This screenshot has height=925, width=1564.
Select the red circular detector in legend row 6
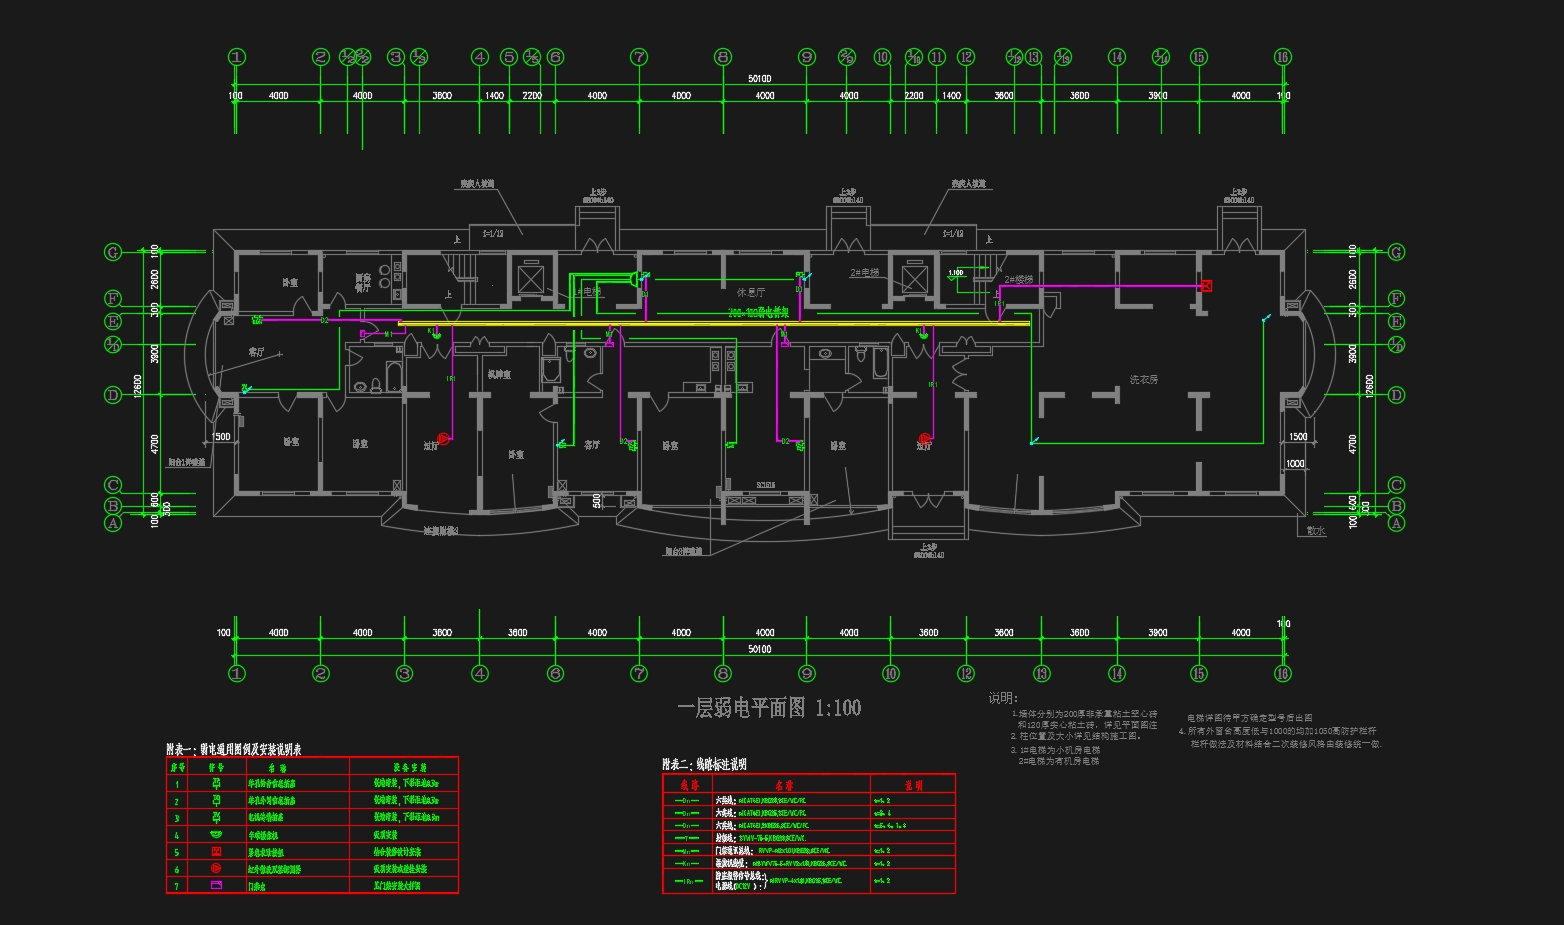tap(216, 869)
